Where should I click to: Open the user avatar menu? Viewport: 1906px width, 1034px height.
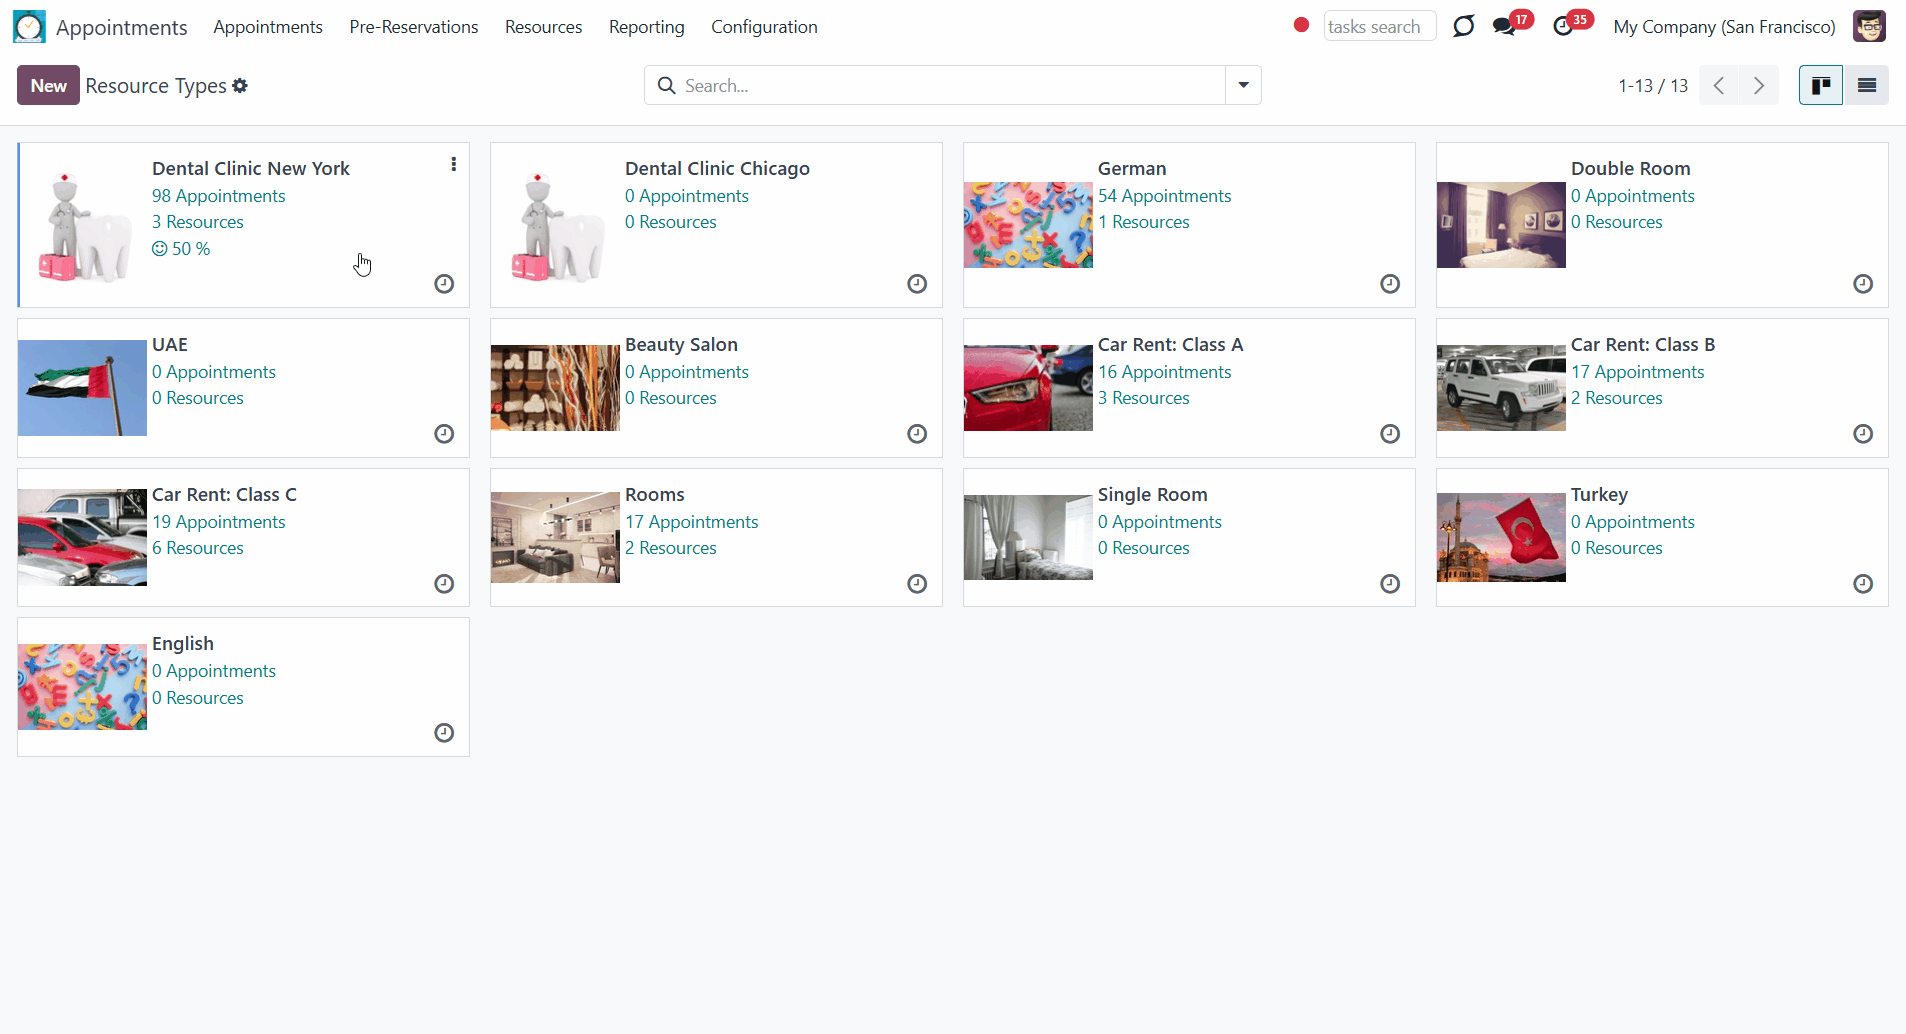click(1869, 26)
